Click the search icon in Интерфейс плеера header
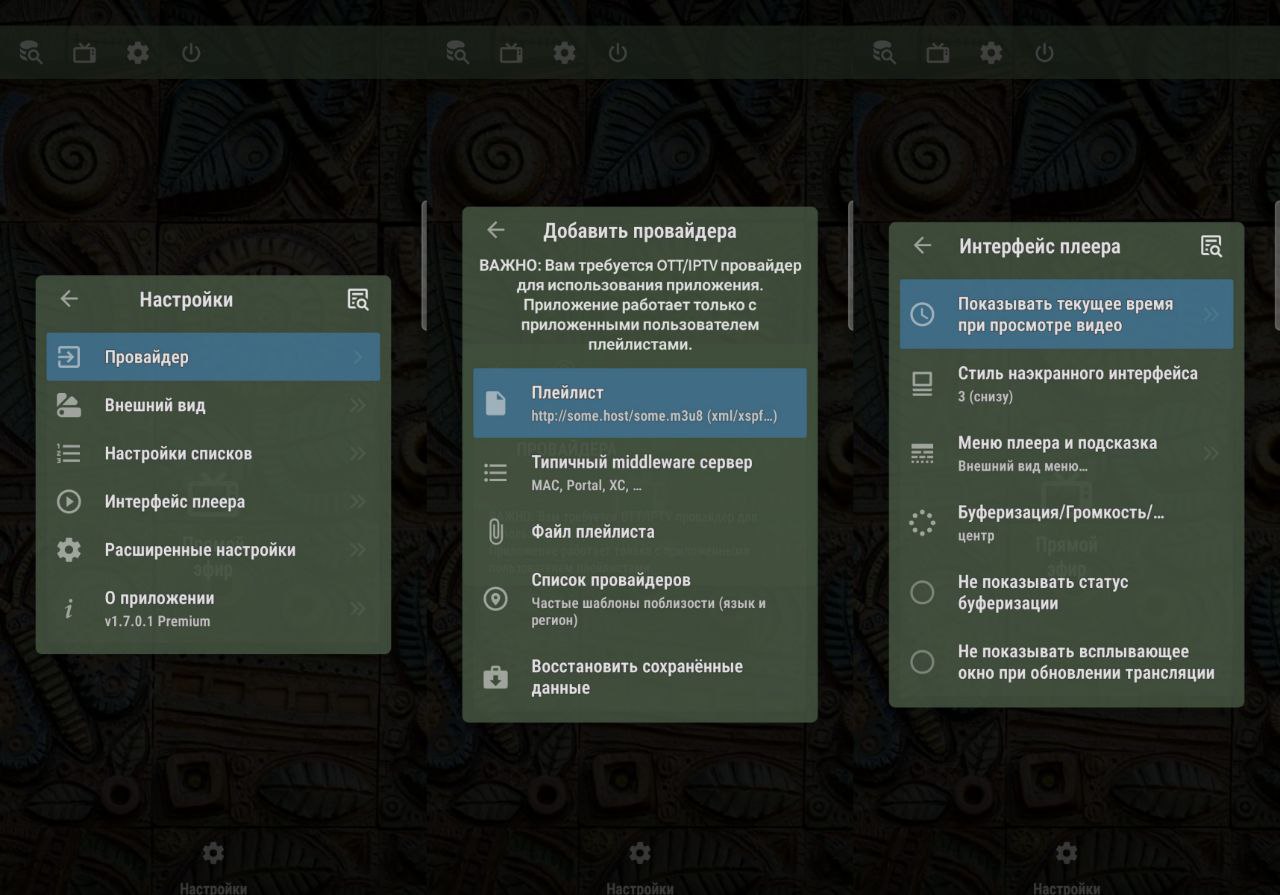 point(1211,246)
